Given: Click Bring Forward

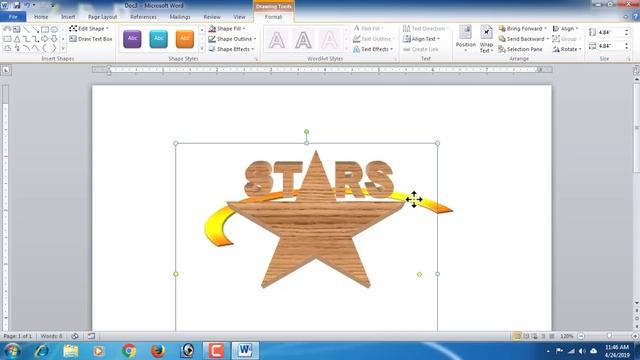Looking at the screenshot, I should [522, 29].
